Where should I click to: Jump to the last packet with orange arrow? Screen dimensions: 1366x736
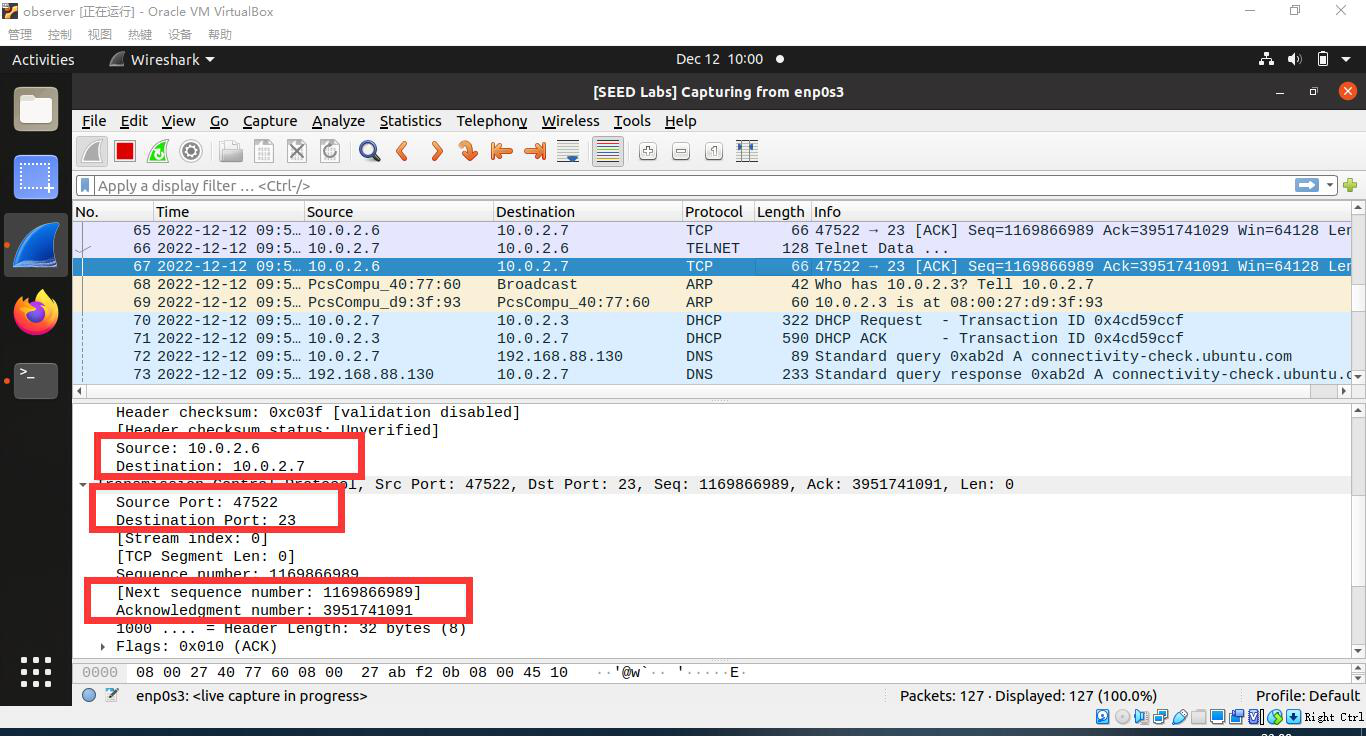534,151
